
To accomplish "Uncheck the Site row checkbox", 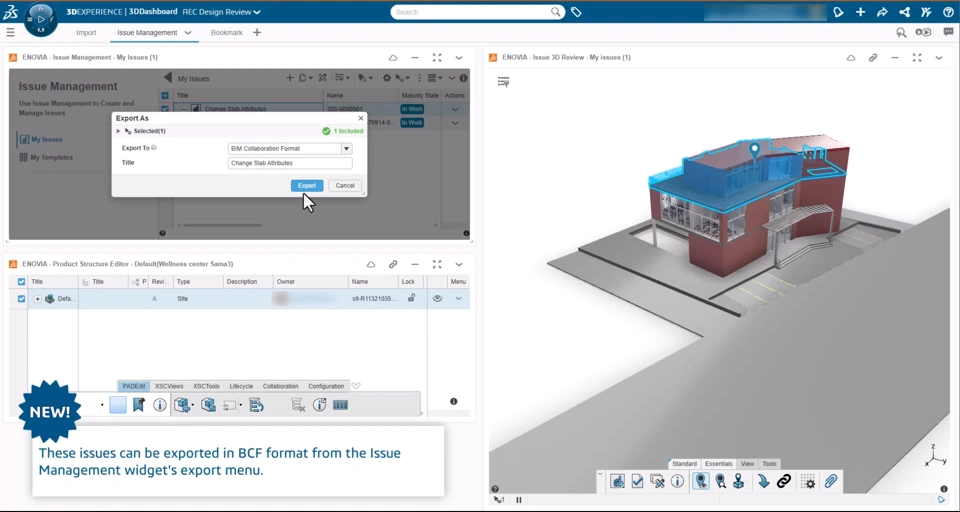I will [x=21, y=298].
